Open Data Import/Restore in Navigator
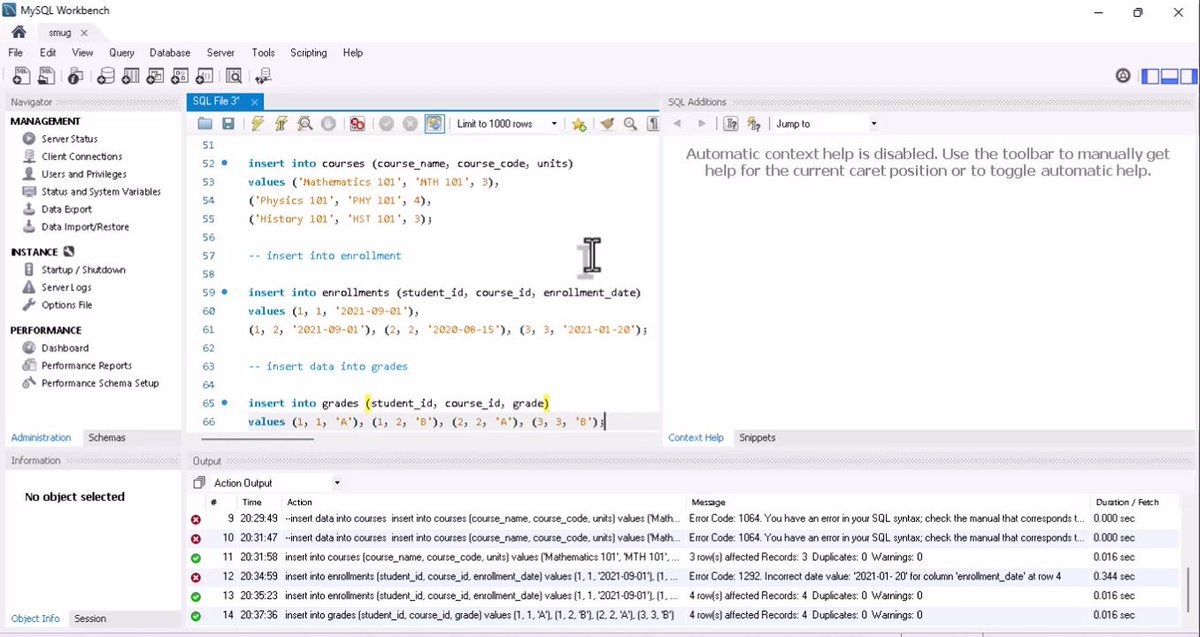 (x=85, y=227)
